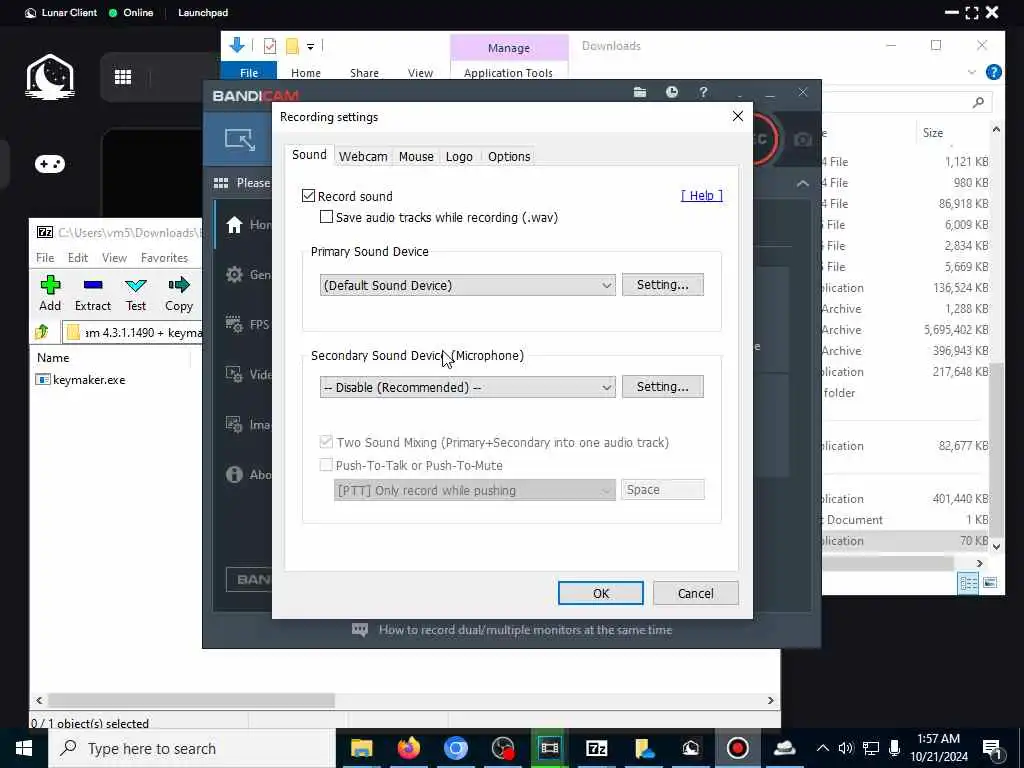1024x768 pixels.
Task: Click the 7-Zip Extract button
Action: pyautogui.click(x=93, y=293)
